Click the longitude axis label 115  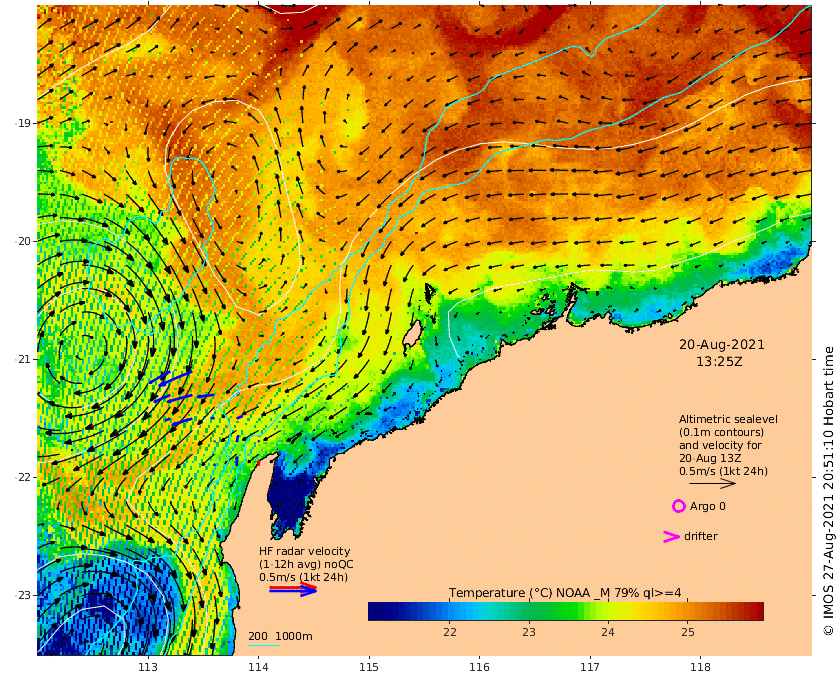click(x=369, y=667)
